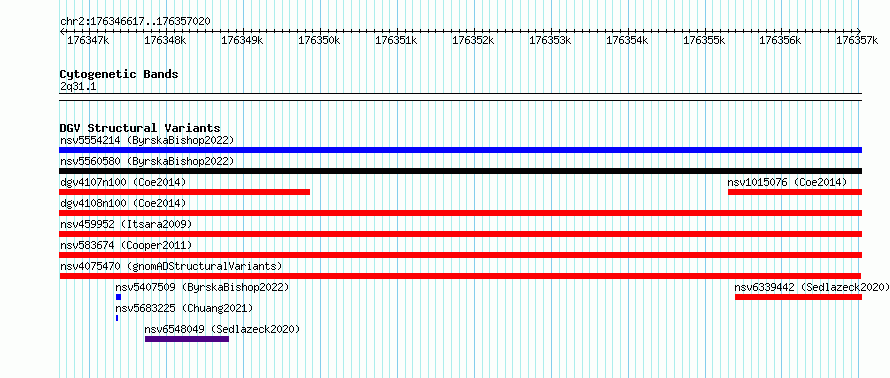Select the purple nsv6548049 variant bar

tap(187, 339)
